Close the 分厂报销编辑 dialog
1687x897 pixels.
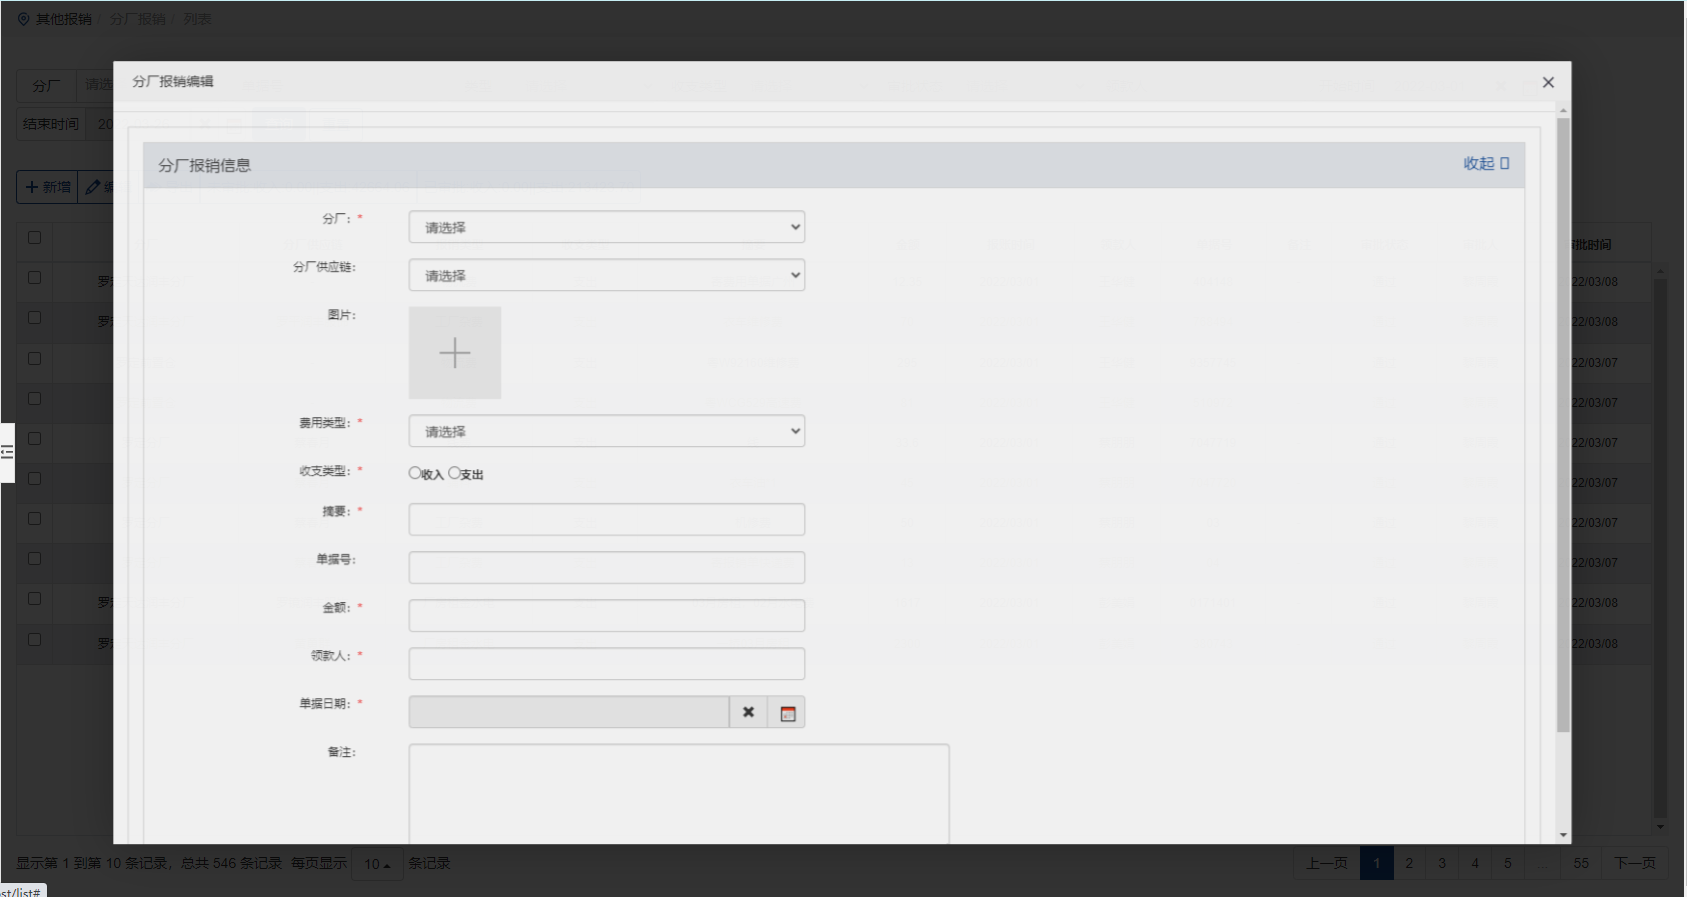point(1548,82)
